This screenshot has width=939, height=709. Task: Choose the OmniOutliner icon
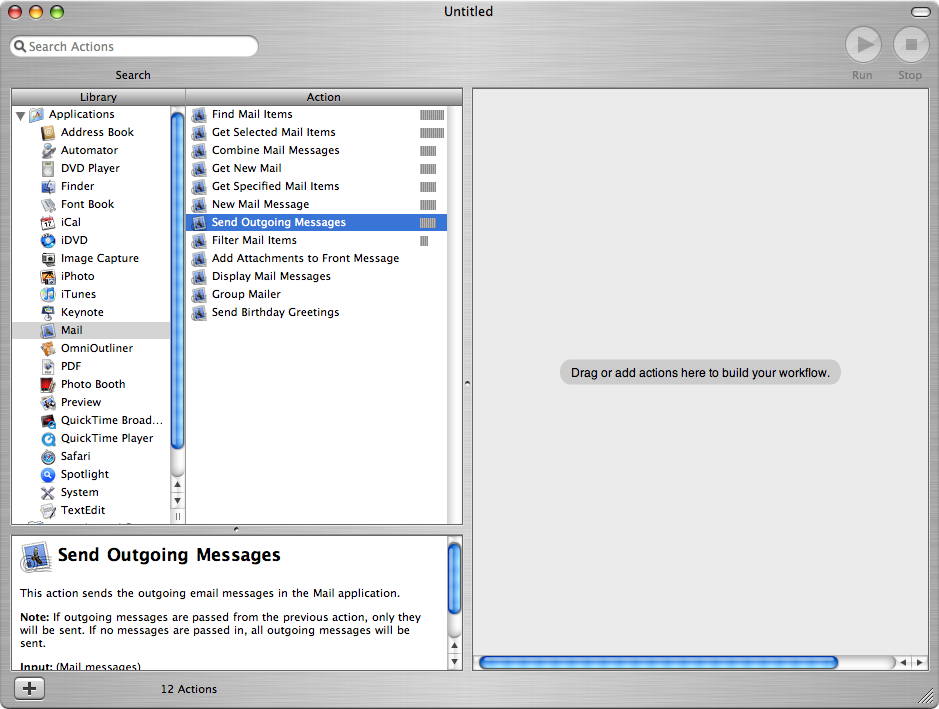click(x=48, y=348)
